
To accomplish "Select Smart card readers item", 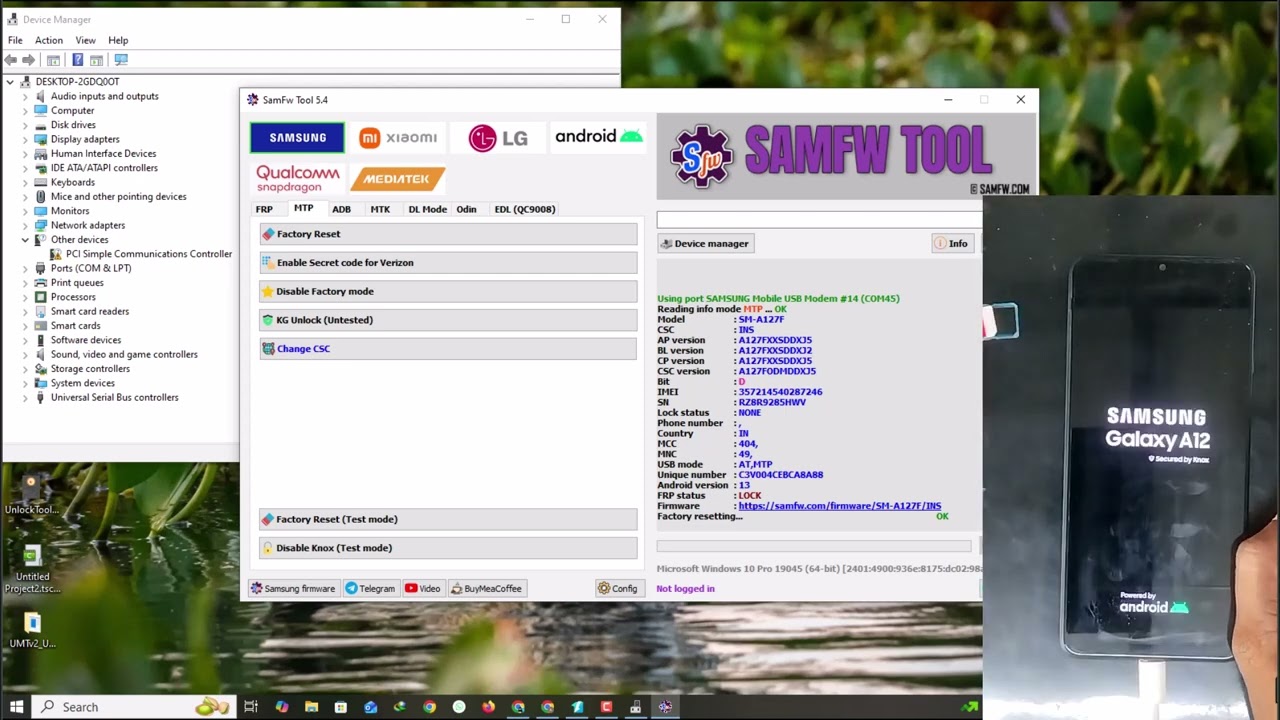I will coord(90,311).
